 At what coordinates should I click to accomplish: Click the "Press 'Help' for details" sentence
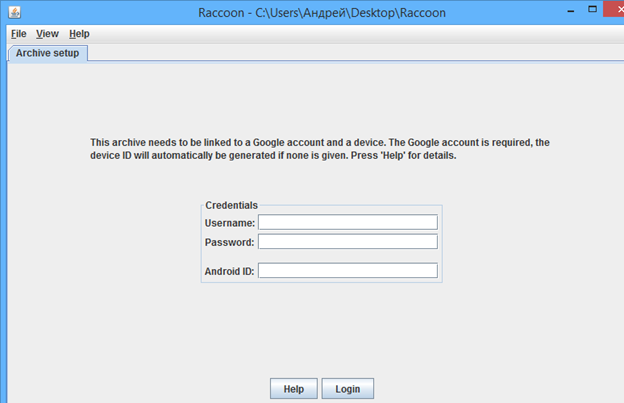pos(400,156)
